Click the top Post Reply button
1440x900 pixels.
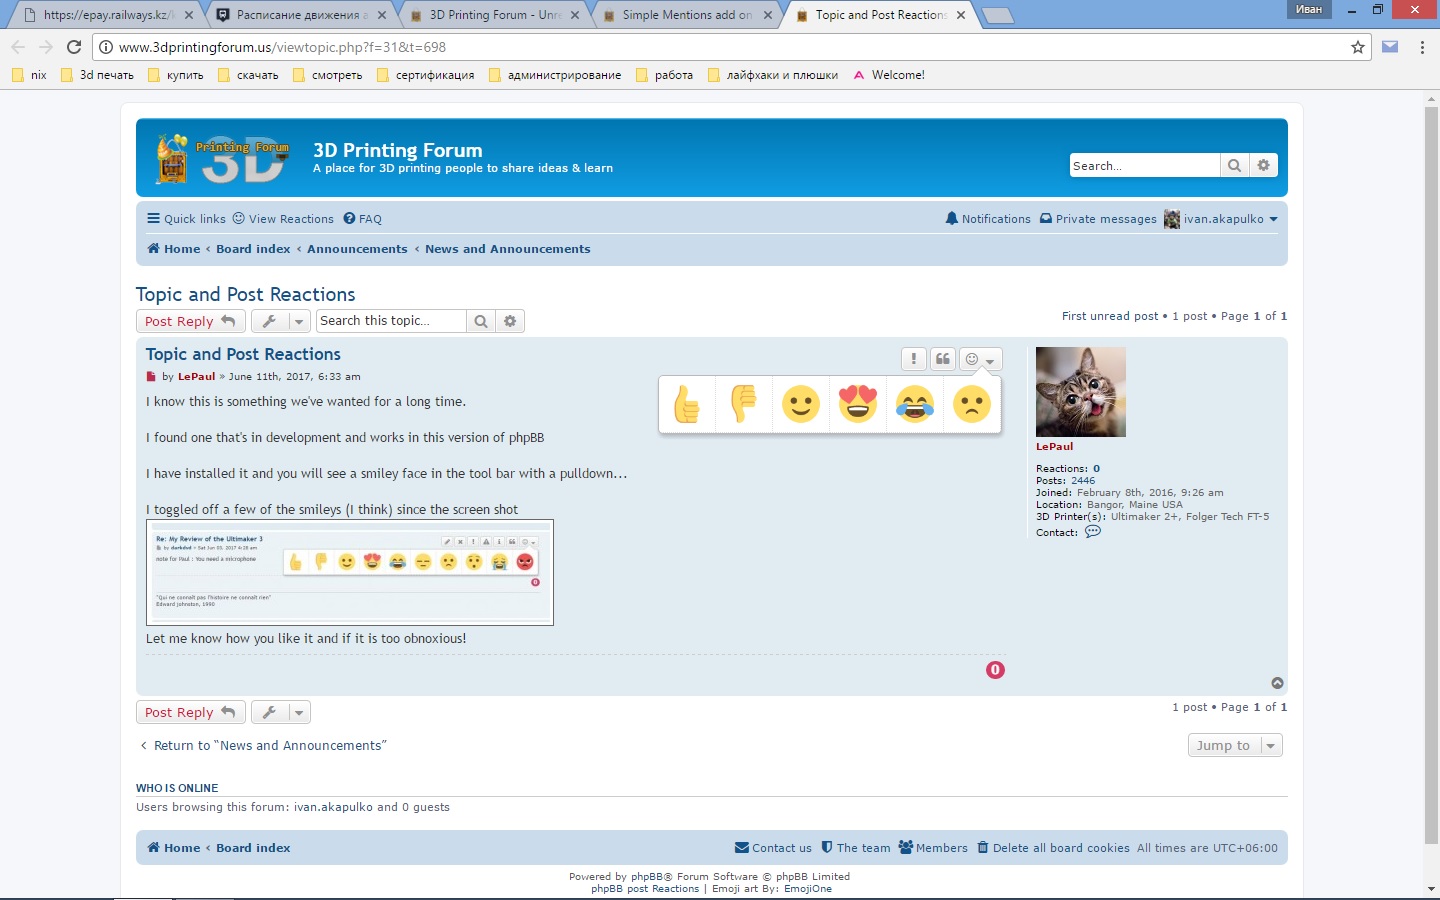click(190, 321)
